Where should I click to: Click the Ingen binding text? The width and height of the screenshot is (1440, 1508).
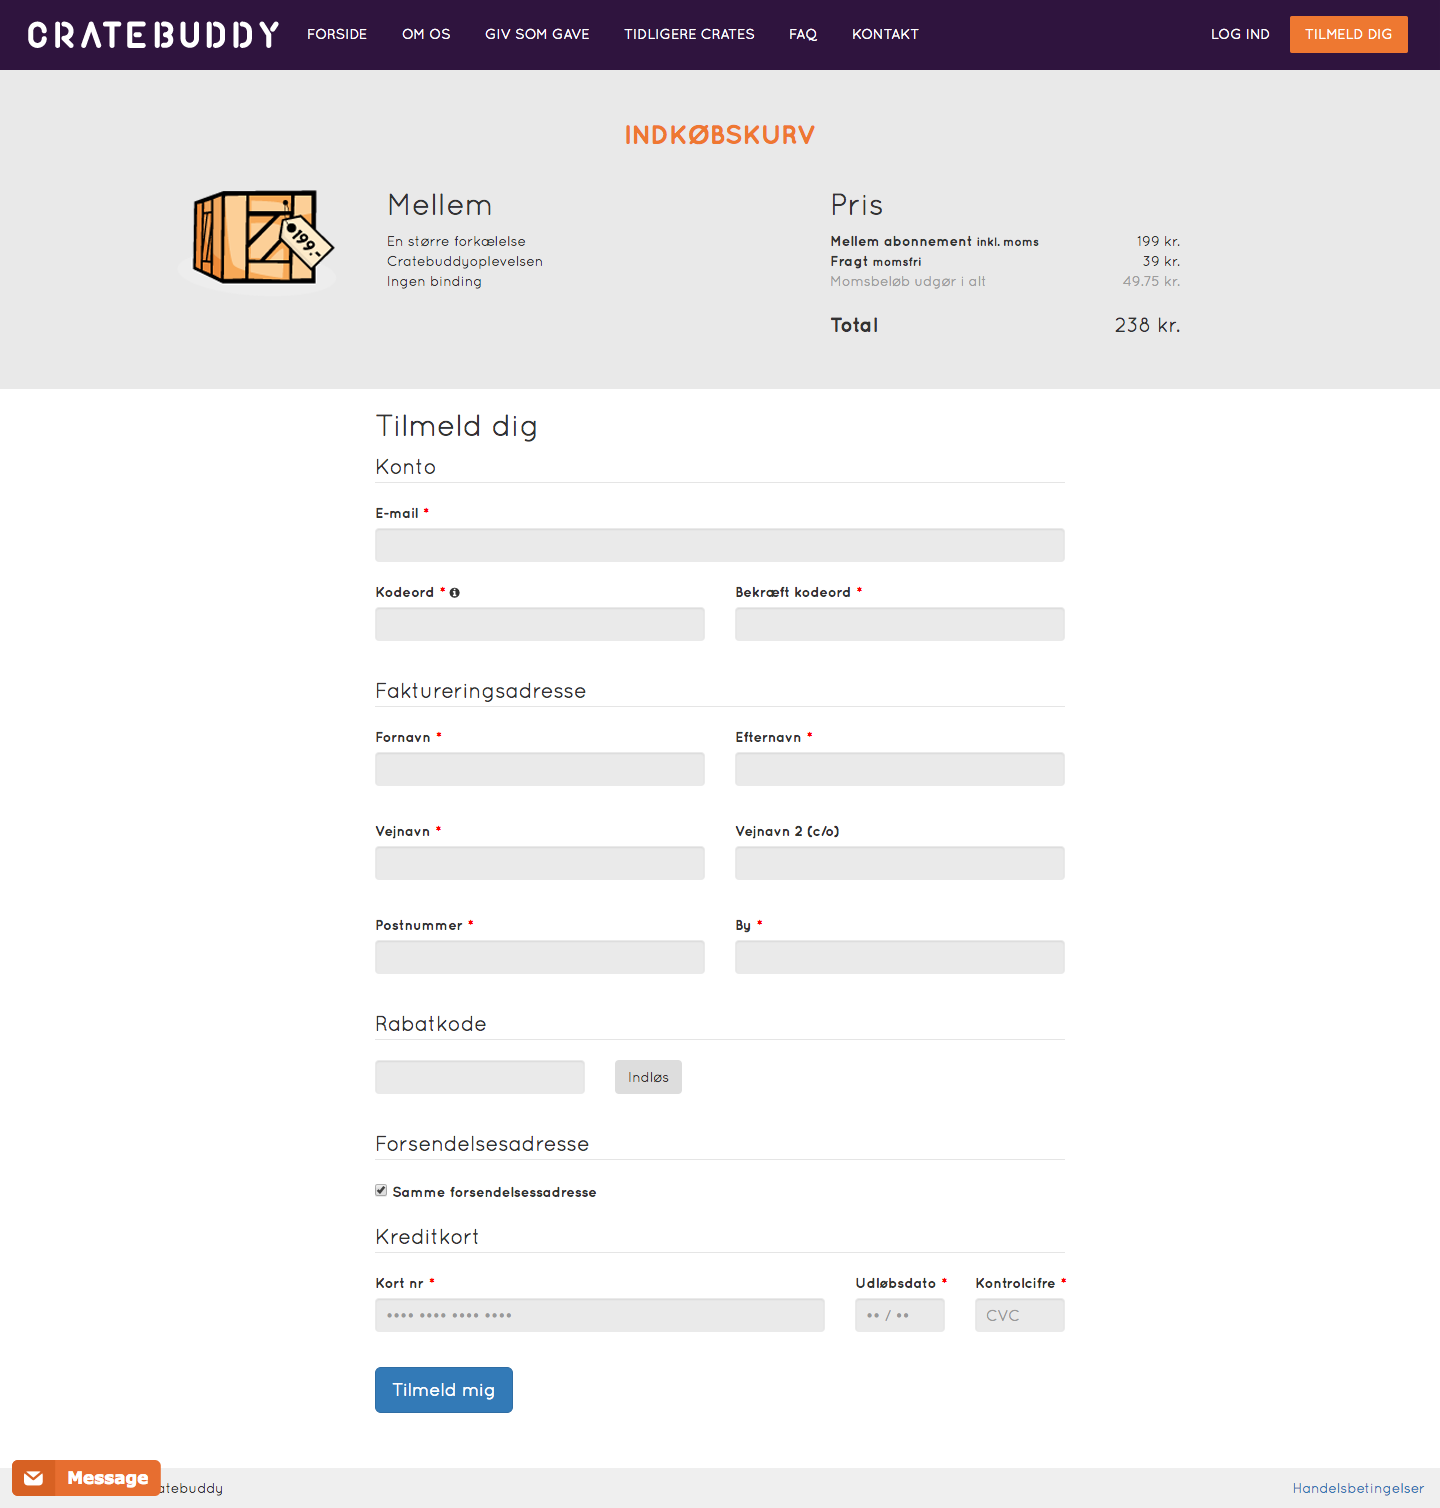pos(434,281)
